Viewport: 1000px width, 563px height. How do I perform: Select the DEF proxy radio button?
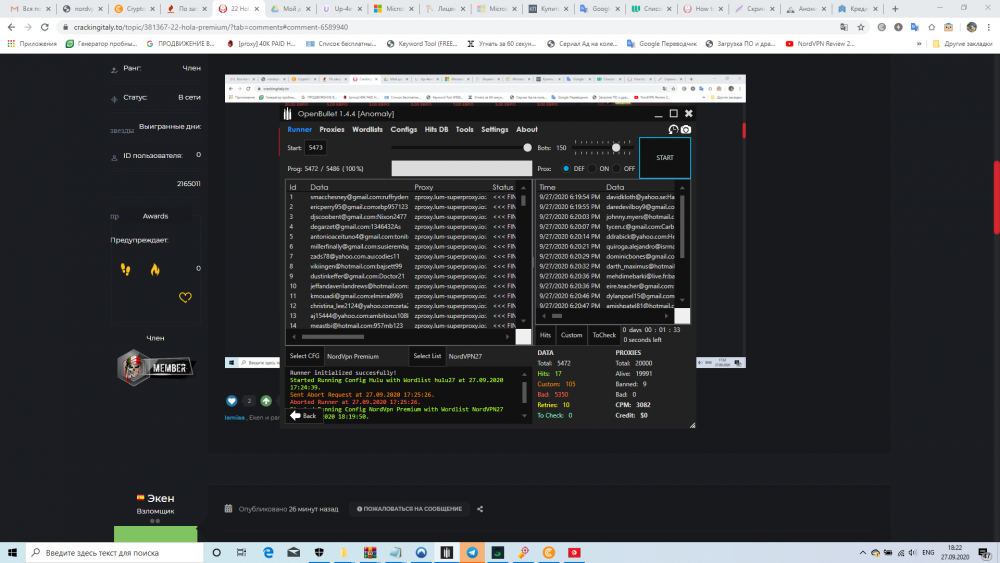coord(567,169)
